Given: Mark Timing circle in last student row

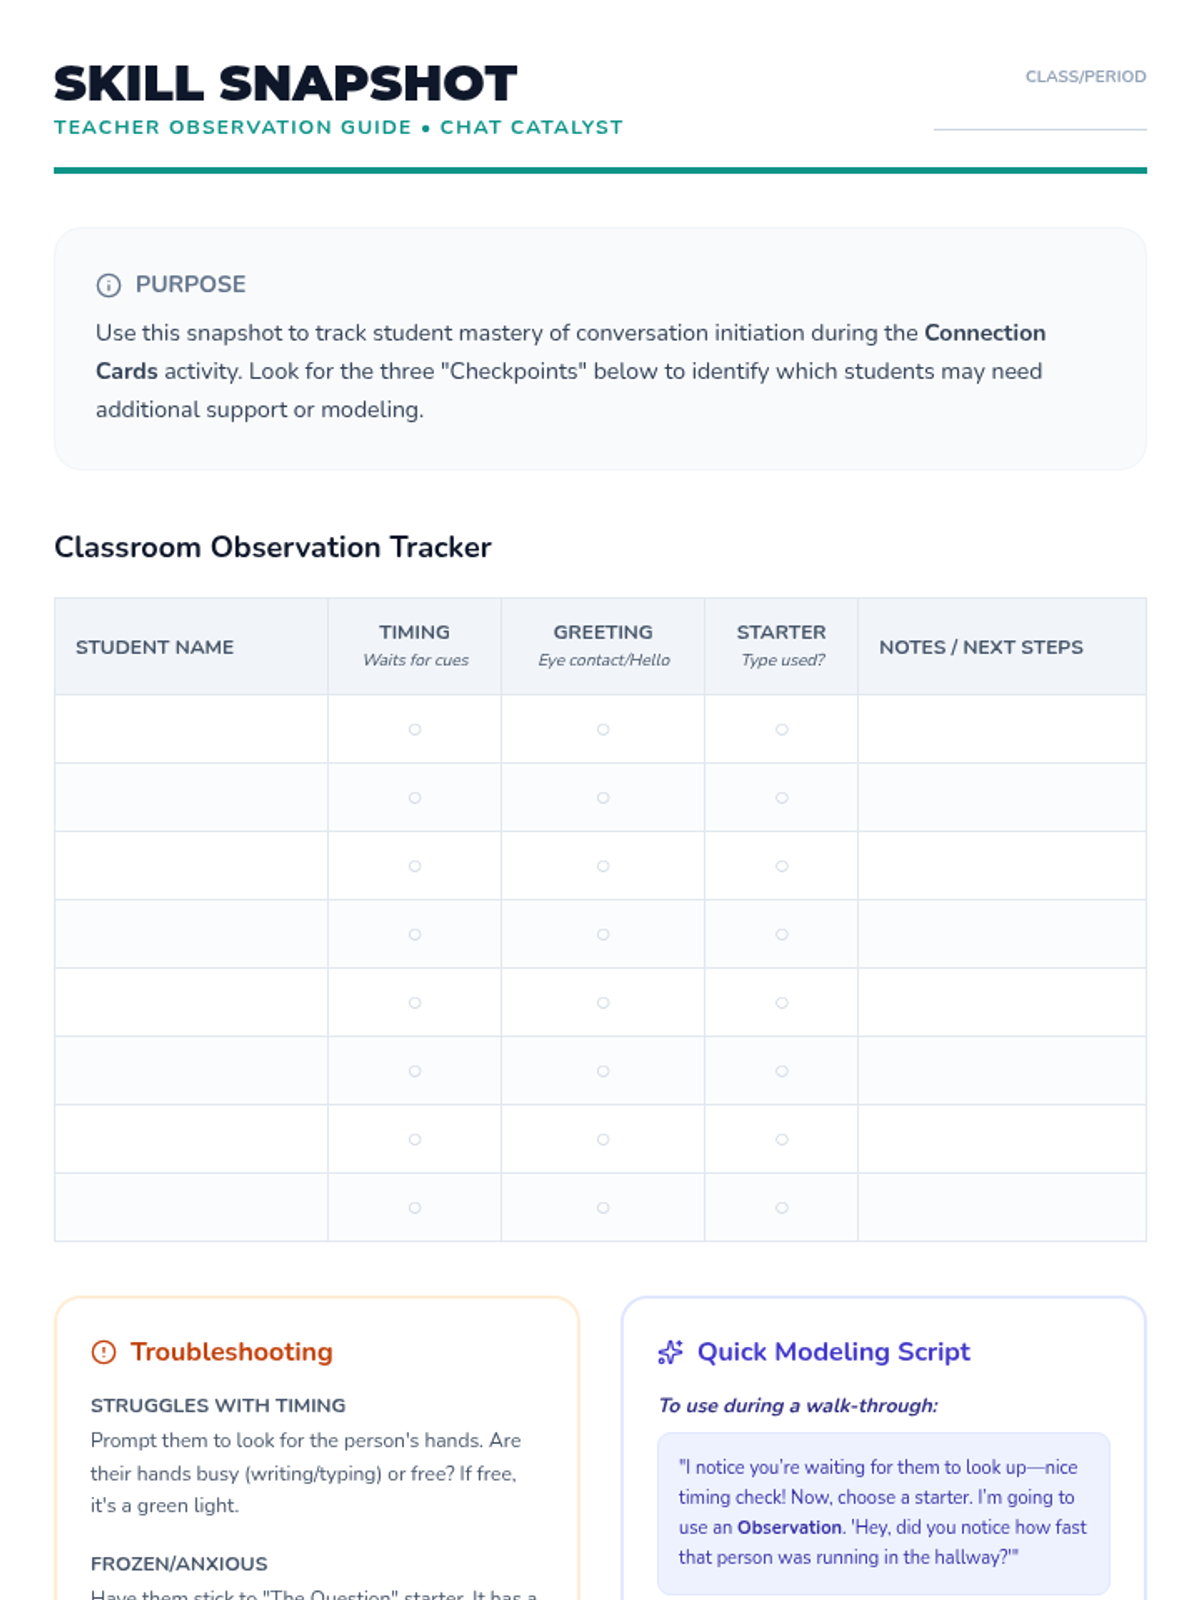Looking at the screenshot, I should coord(415,1208).
